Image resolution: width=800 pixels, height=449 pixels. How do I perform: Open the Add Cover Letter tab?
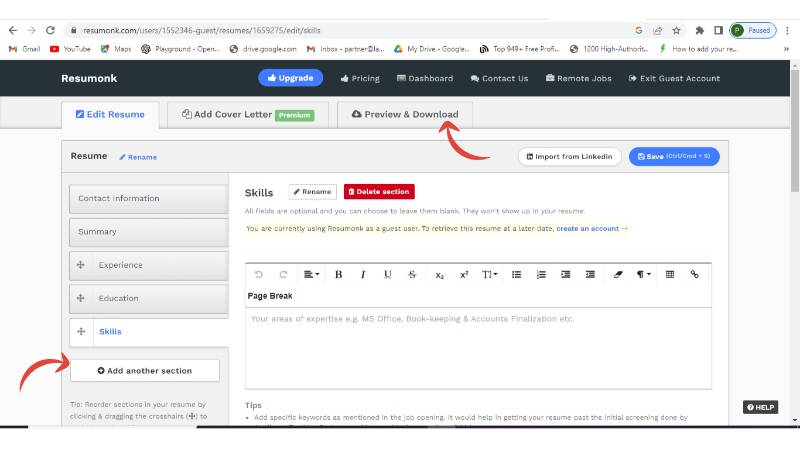[248, 115]
